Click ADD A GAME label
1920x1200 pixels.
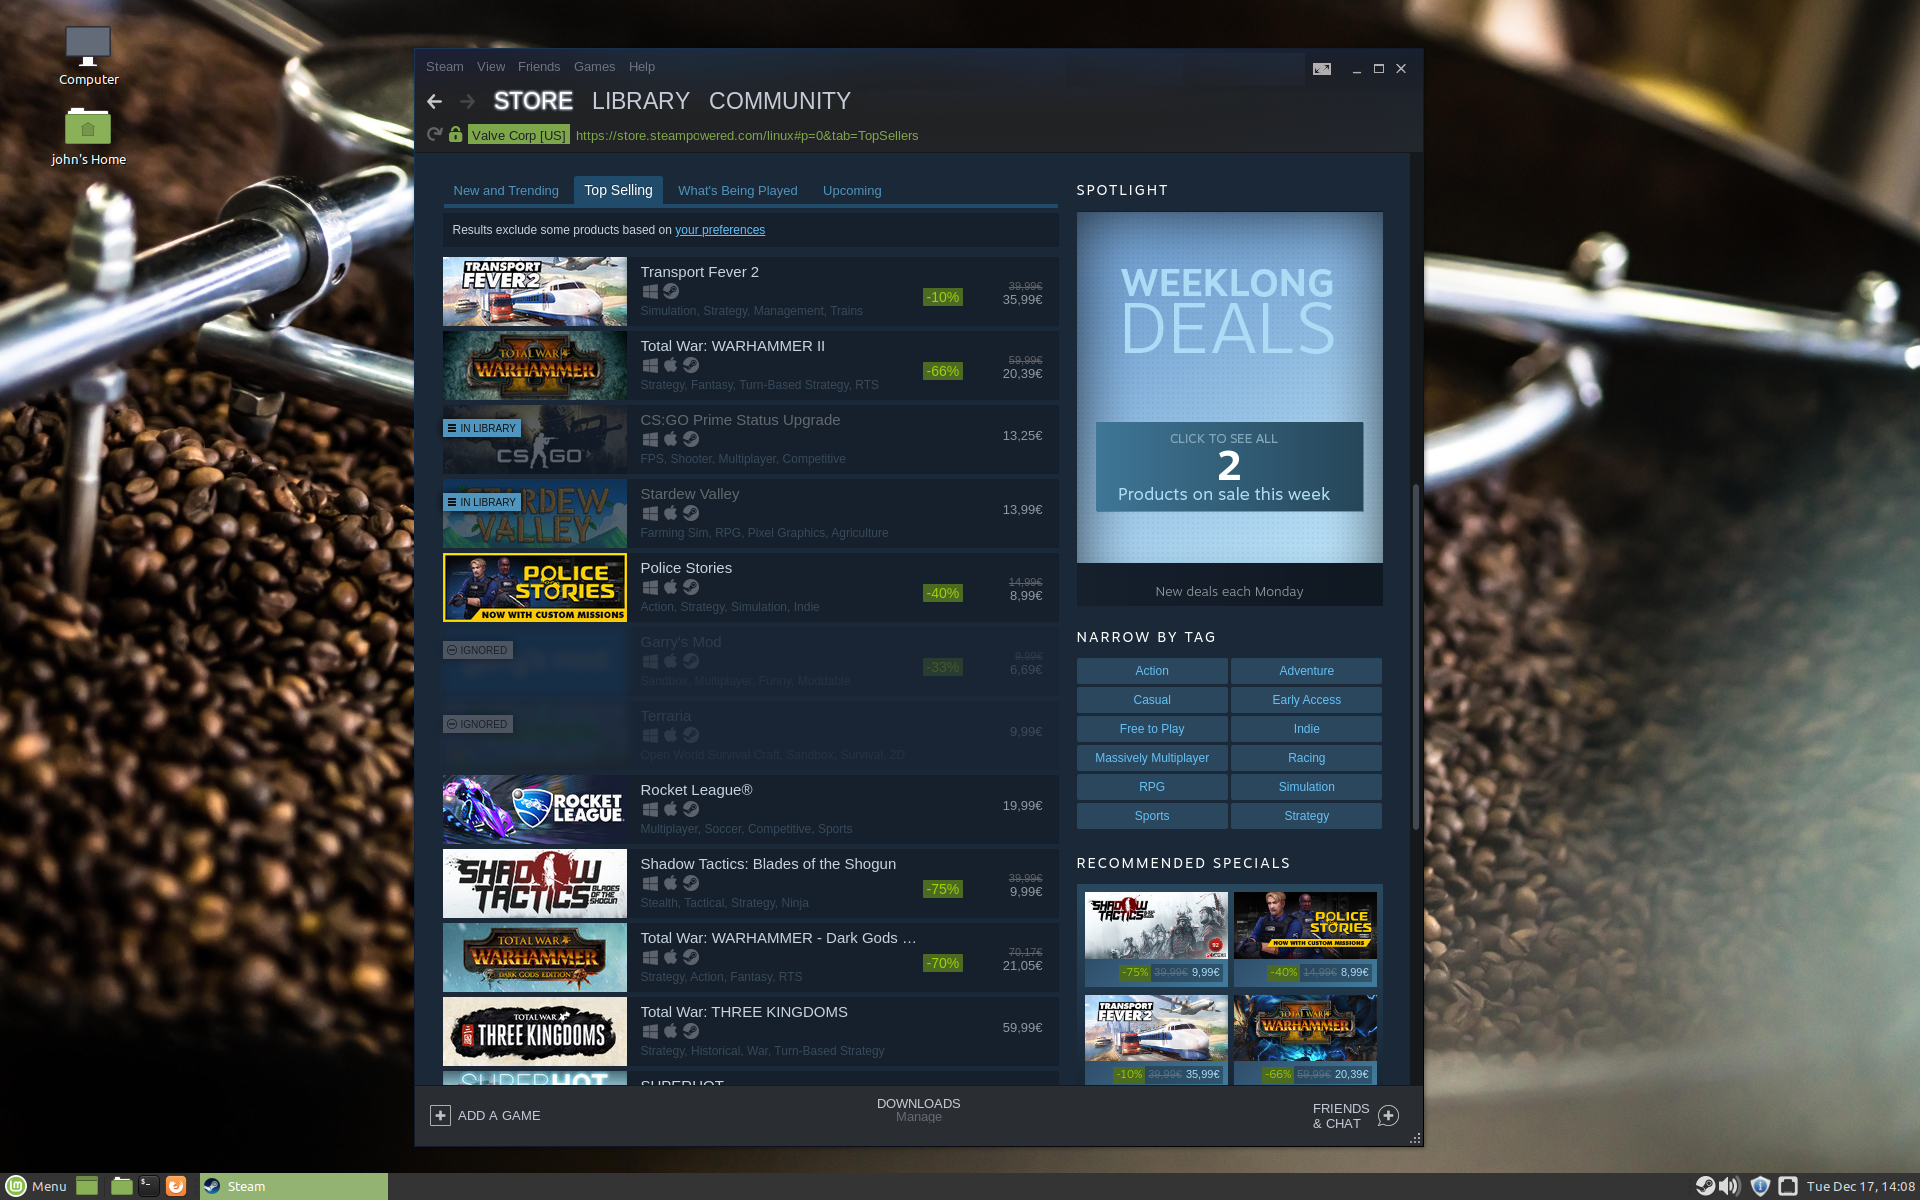click(x=499, y=1116)
